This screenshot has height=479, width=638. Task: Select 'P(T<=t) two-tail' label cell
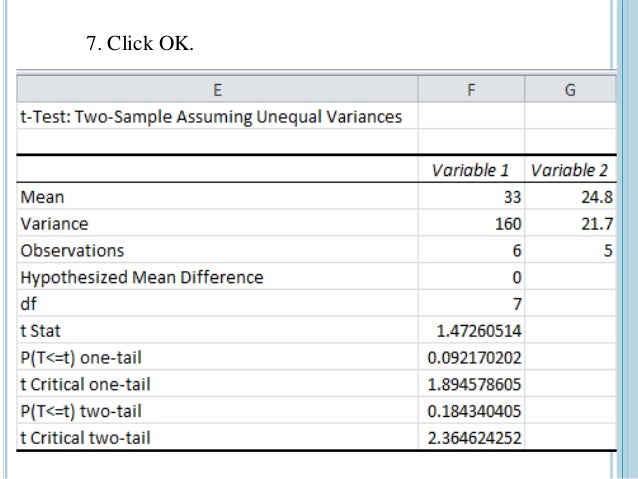[217, 411]
